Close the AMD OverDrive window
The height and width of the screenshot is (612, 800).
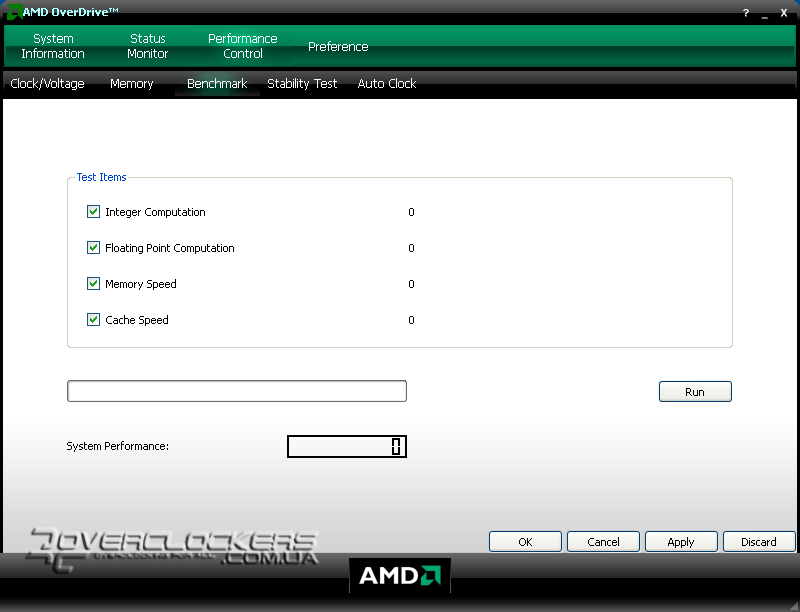(784, 13)
